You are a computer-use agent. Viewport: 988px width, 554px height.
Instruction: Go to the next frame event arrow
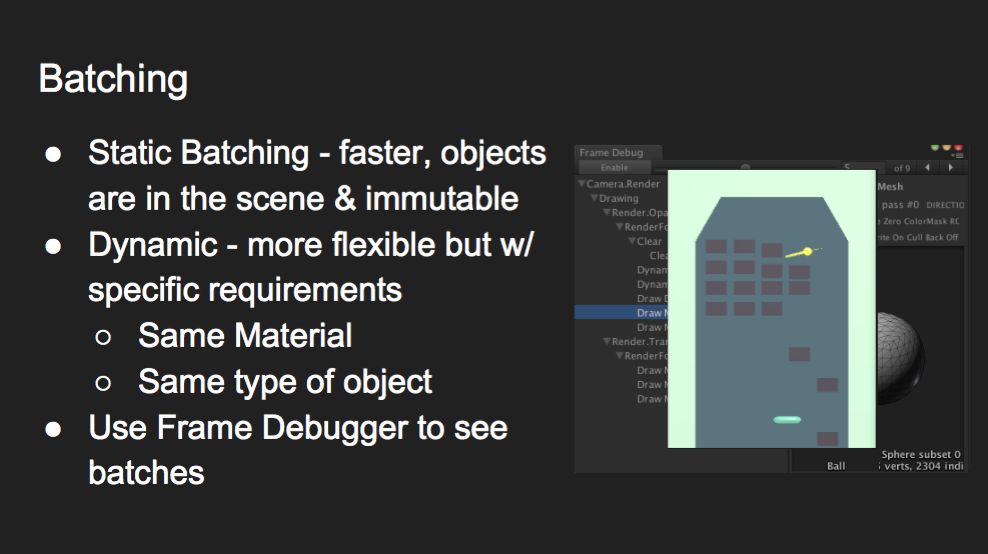point(951,168)
